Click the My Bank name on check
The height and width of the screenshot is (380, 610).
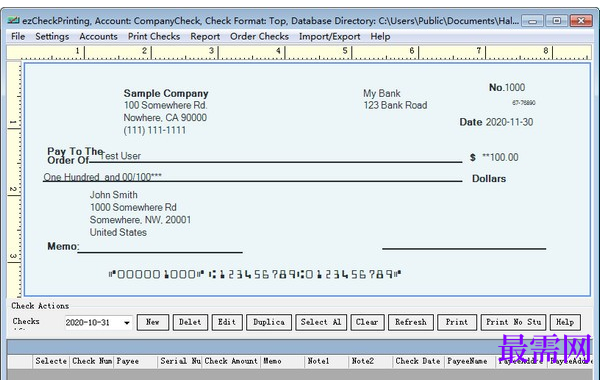pos(382,93)
